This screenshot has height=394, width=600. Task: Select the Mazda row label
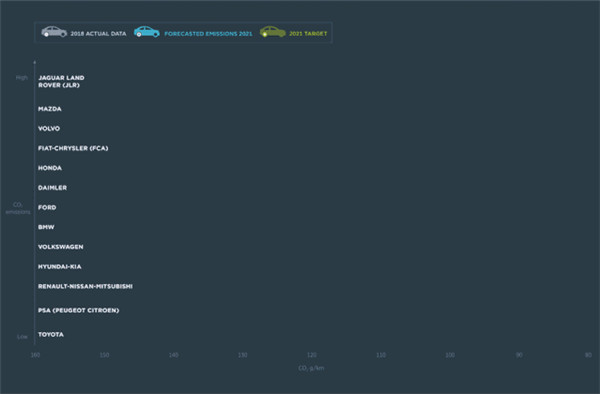click(50, 109)
